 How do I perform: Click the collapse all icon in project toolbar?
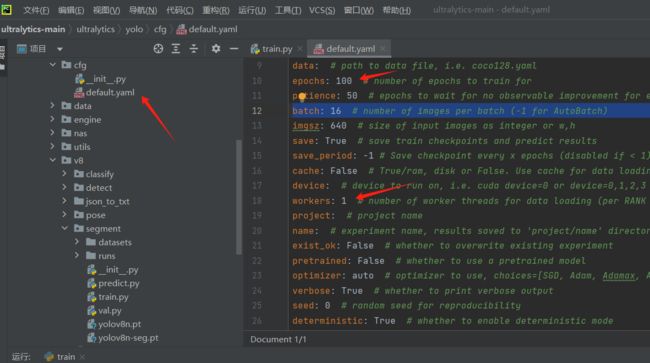click(x=194, y=49)
